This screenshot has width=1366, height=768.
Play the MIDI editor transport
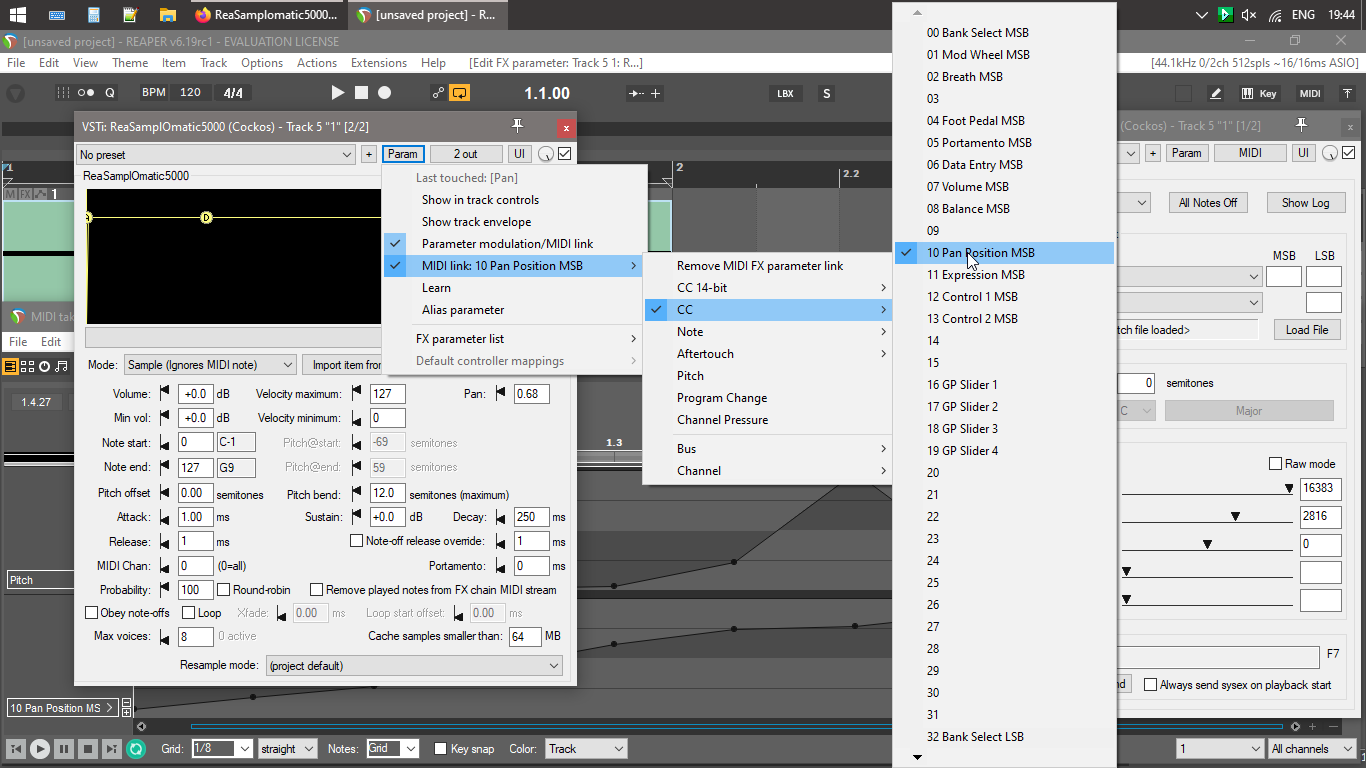[39, 748]
